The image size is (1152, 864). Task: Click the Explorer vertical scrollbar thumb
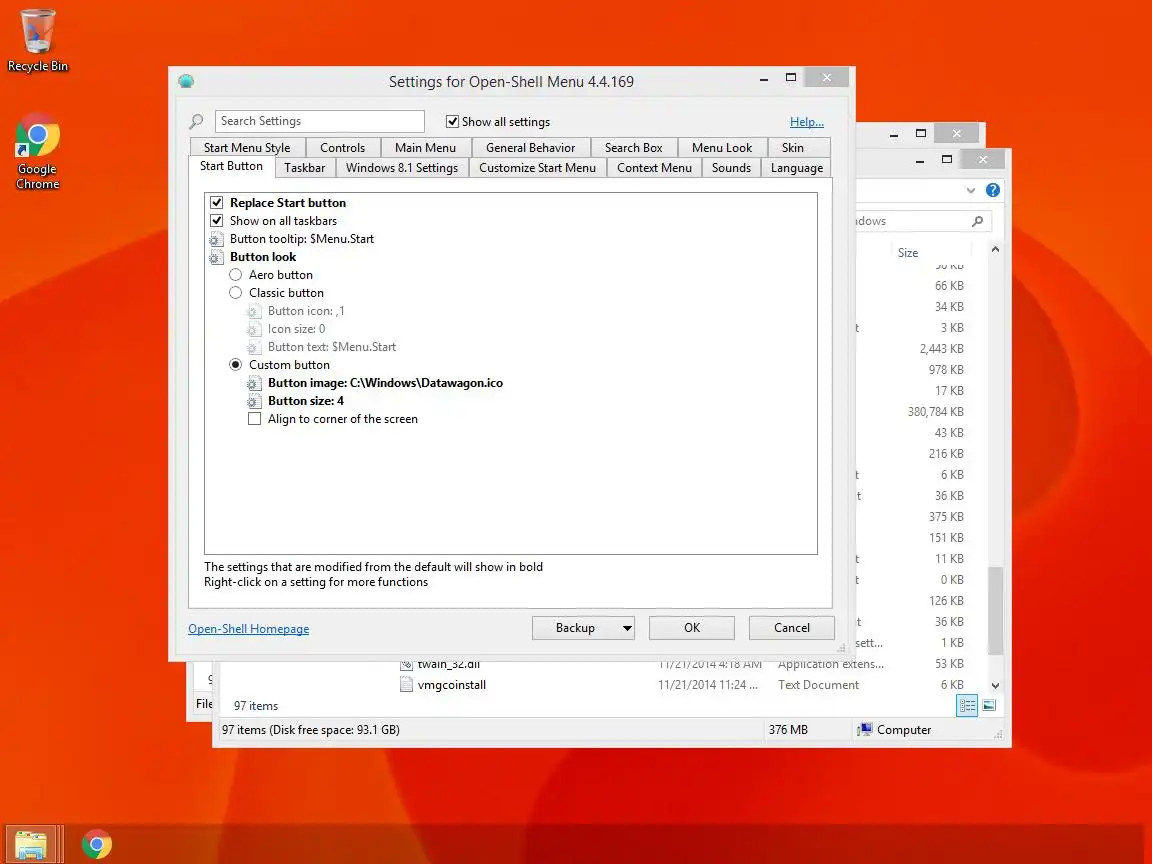coord(995,611)
